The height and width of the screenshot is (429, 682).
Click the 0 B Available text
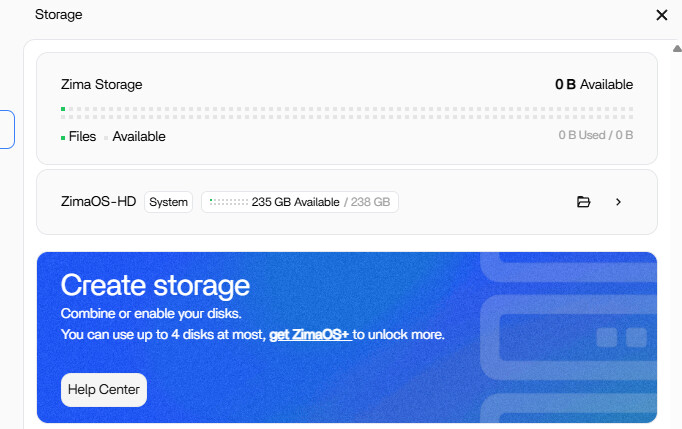594,85
